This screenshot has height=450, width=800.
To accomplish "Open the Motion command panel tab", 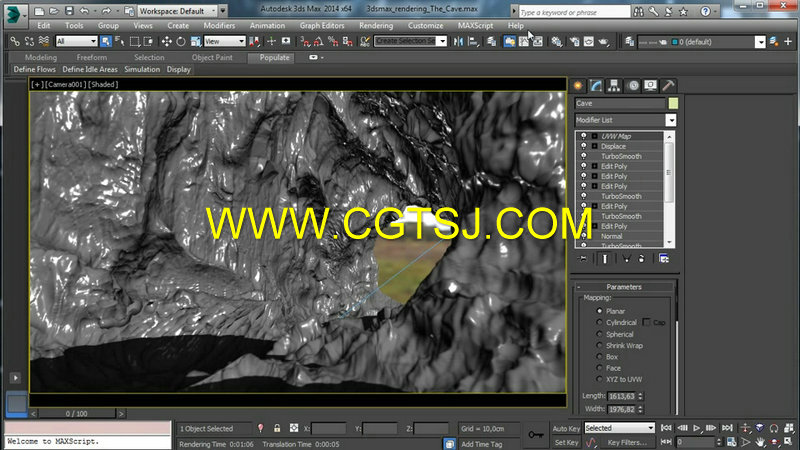I will pos(633,86).
